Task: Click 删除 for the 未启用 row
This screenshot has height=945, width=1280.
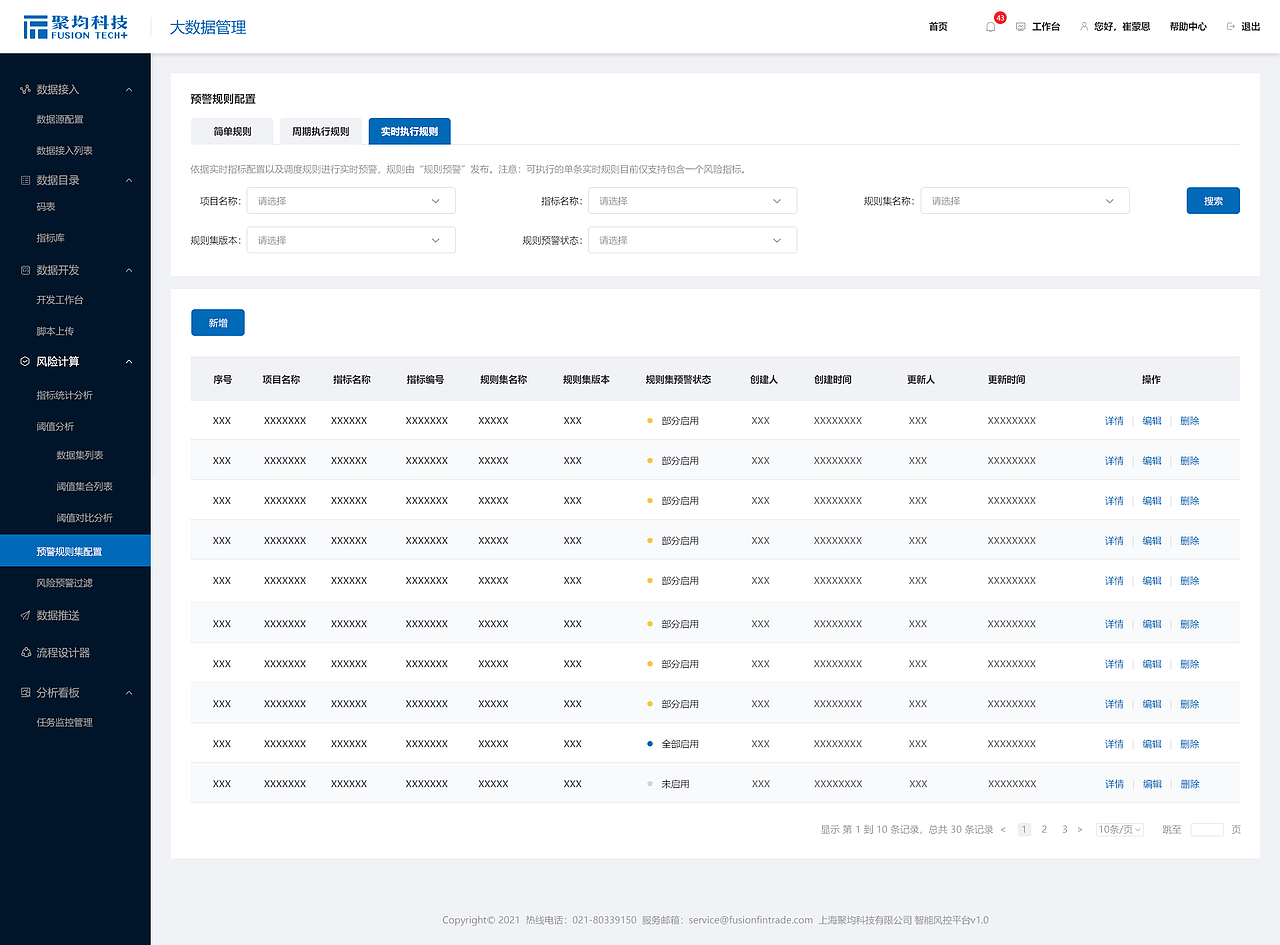Action: 1189,784
